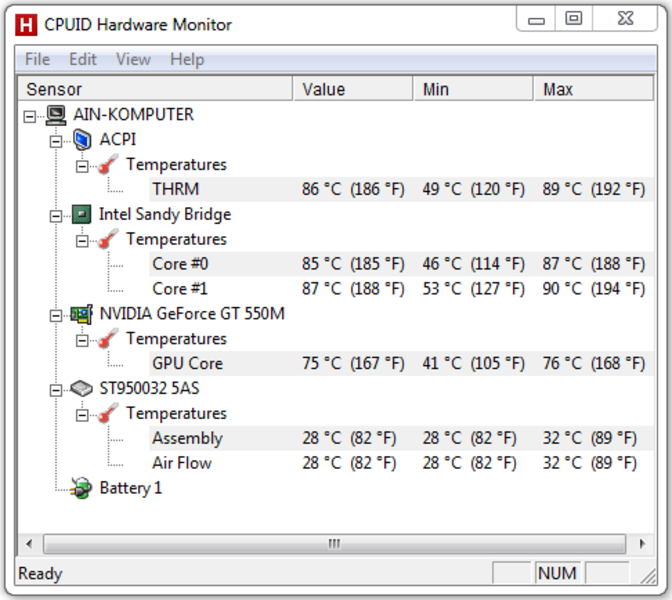
Task: Click thermometer icon under Intel Sandy Bridge
Action: (x=108, y=239)
